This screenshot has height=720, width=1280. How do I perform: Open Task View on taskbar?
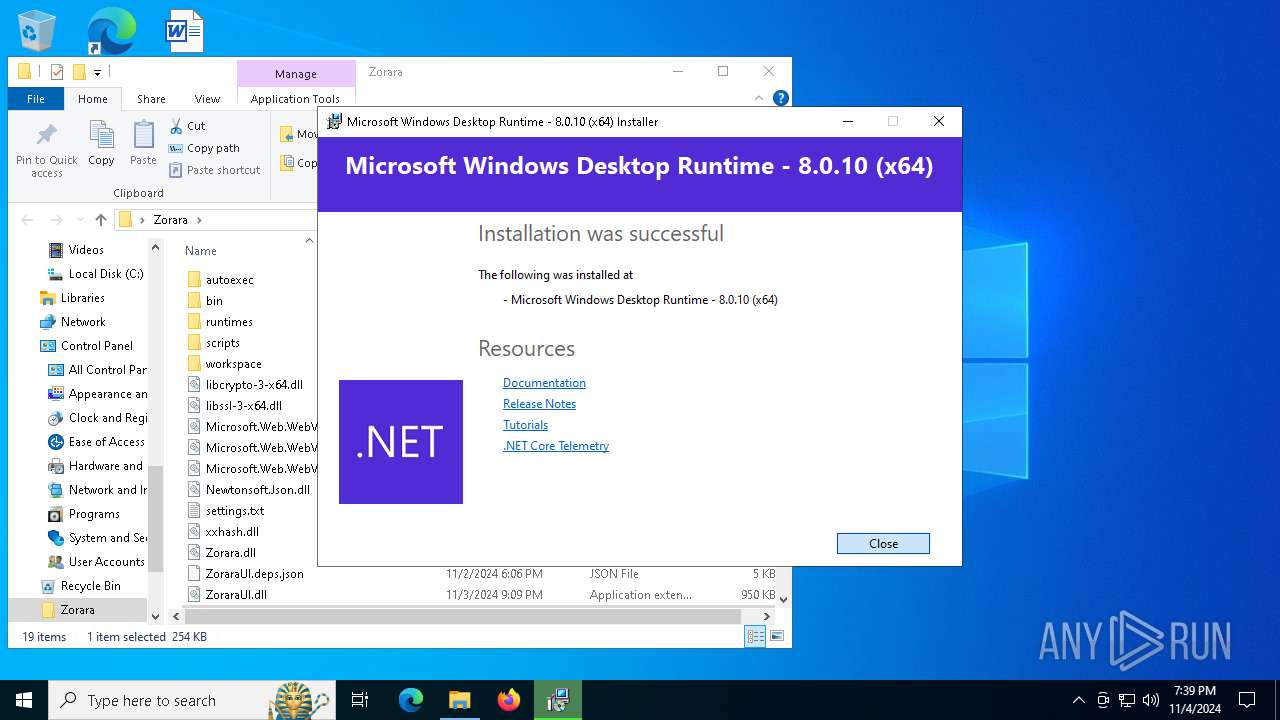pos(360,700)
